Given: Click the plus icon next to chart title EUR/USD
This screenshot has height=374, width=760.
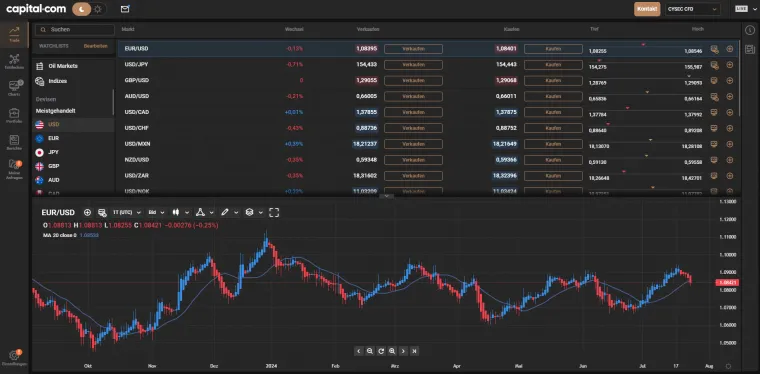Looking at the screenshot, I should click(x=87, y=212).
